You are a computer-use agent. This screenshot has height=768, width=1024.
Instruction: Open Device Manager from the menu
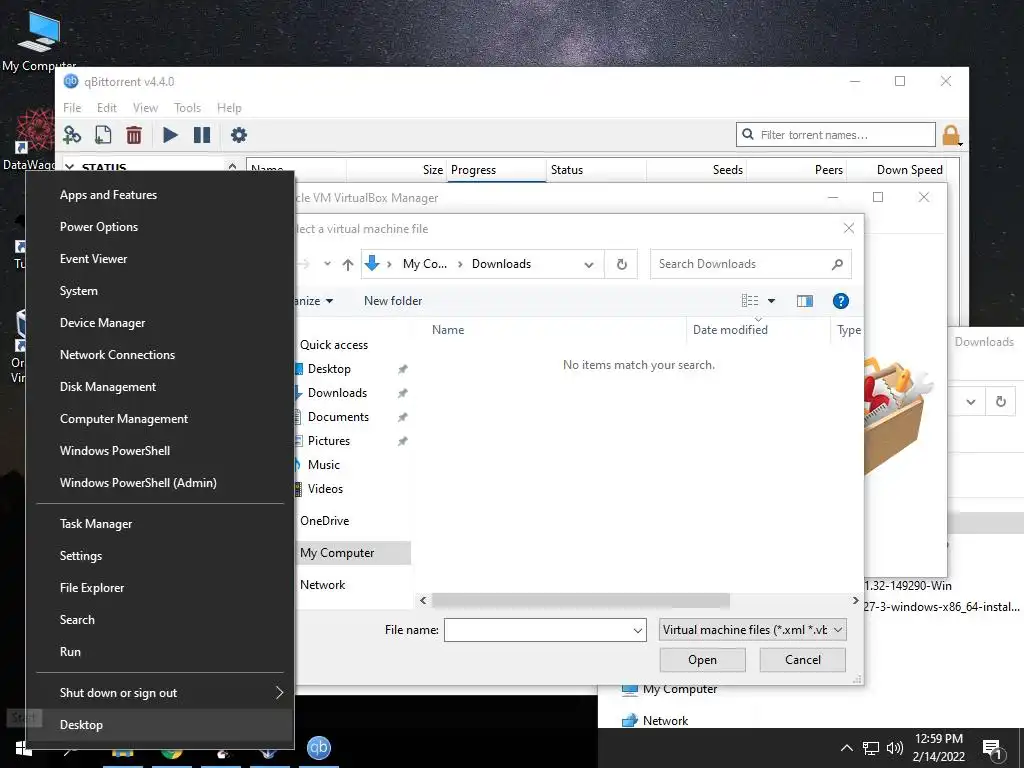coord(103,323)
